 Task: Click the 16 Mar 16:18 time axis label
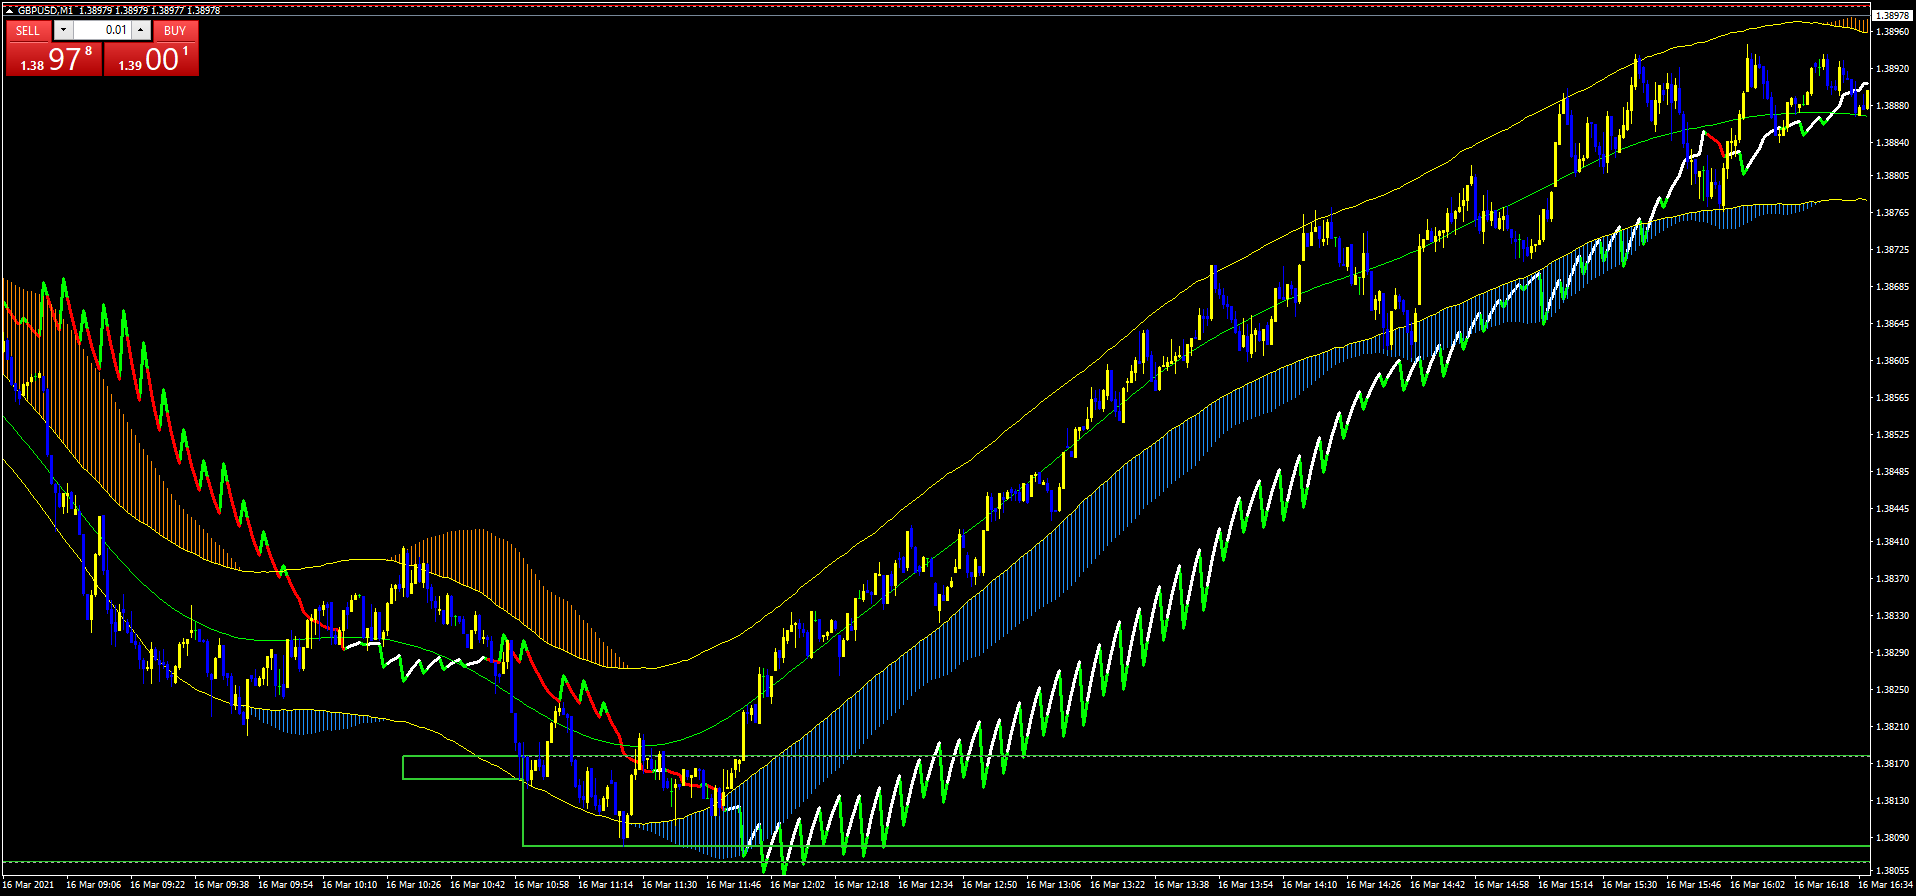click(1821, 885)
